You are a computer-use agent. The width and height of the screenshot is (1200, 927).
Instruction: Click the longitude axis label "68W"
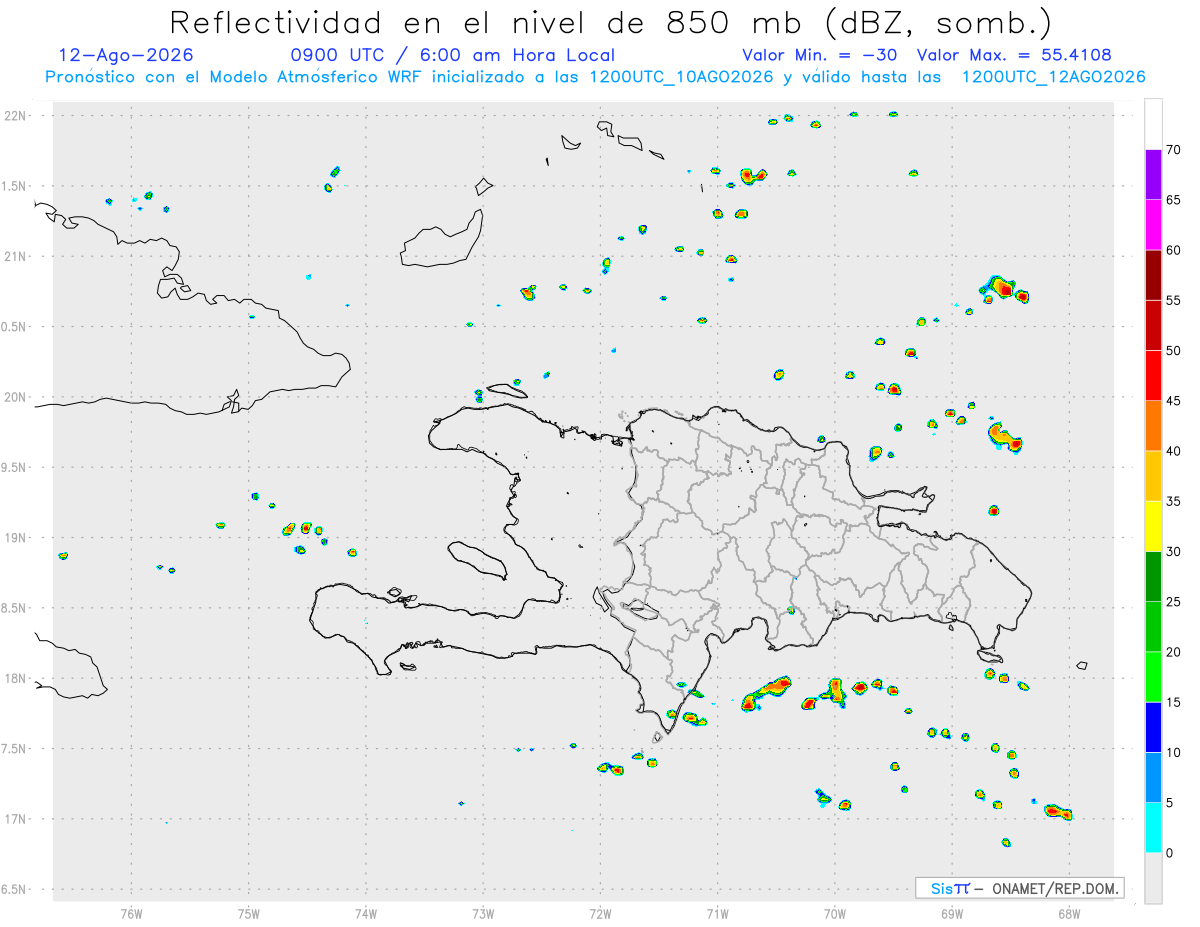1069,913
